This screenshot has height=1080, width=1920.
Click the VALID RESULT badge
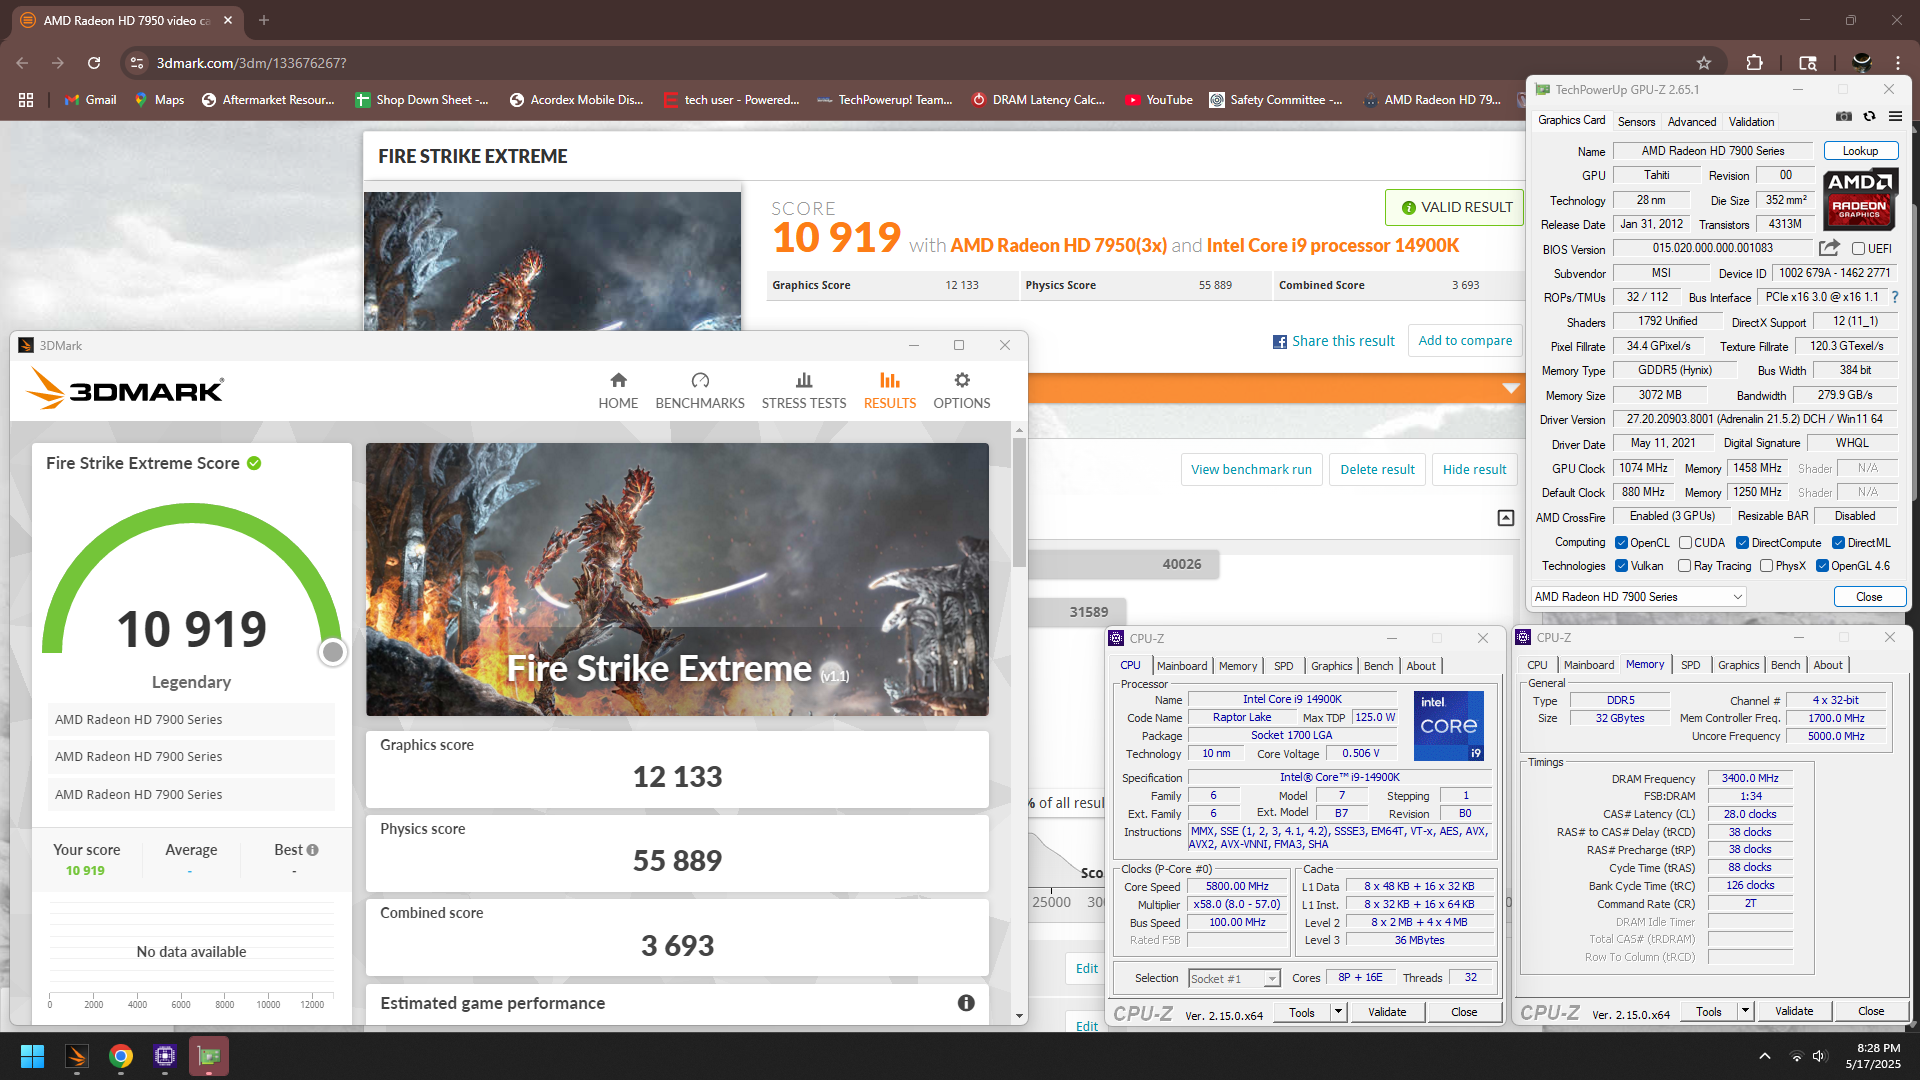tap(1456, 207)
